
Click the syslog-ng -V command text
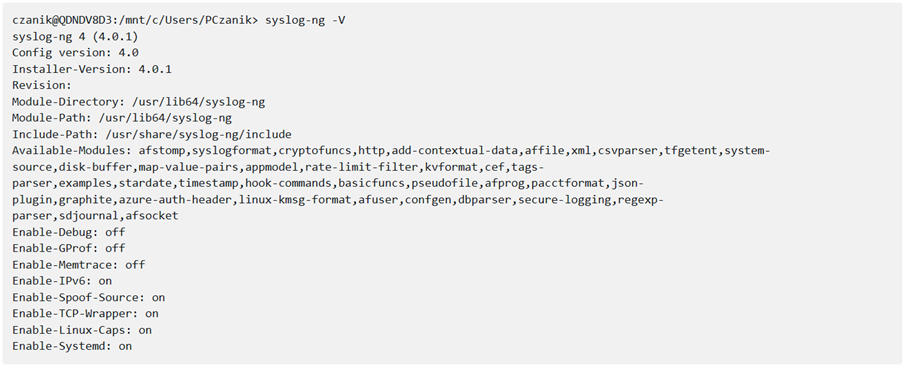(305, 21)
